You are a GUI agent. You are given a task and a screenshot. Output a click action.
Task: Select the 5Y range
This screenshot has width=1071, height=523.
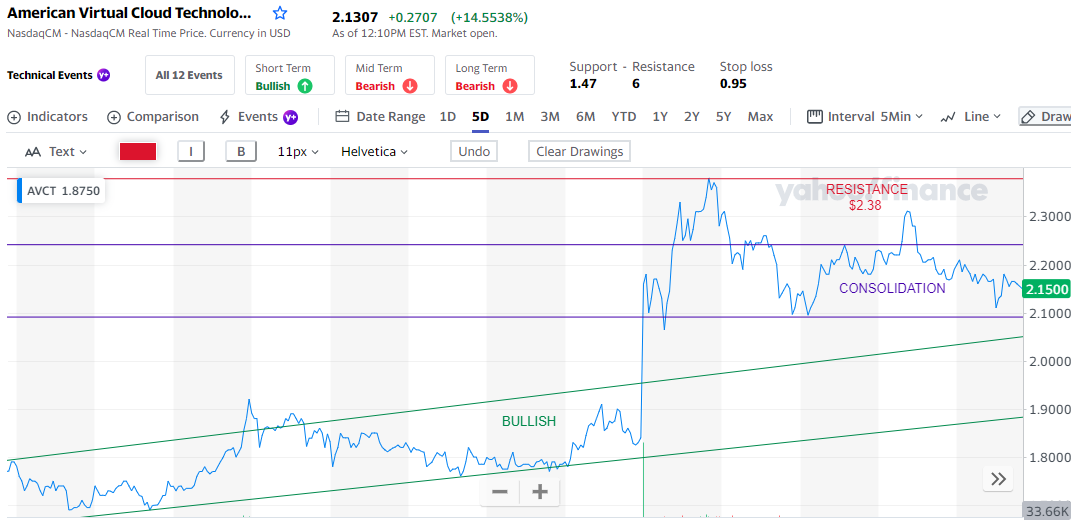(x=723, y=117)
